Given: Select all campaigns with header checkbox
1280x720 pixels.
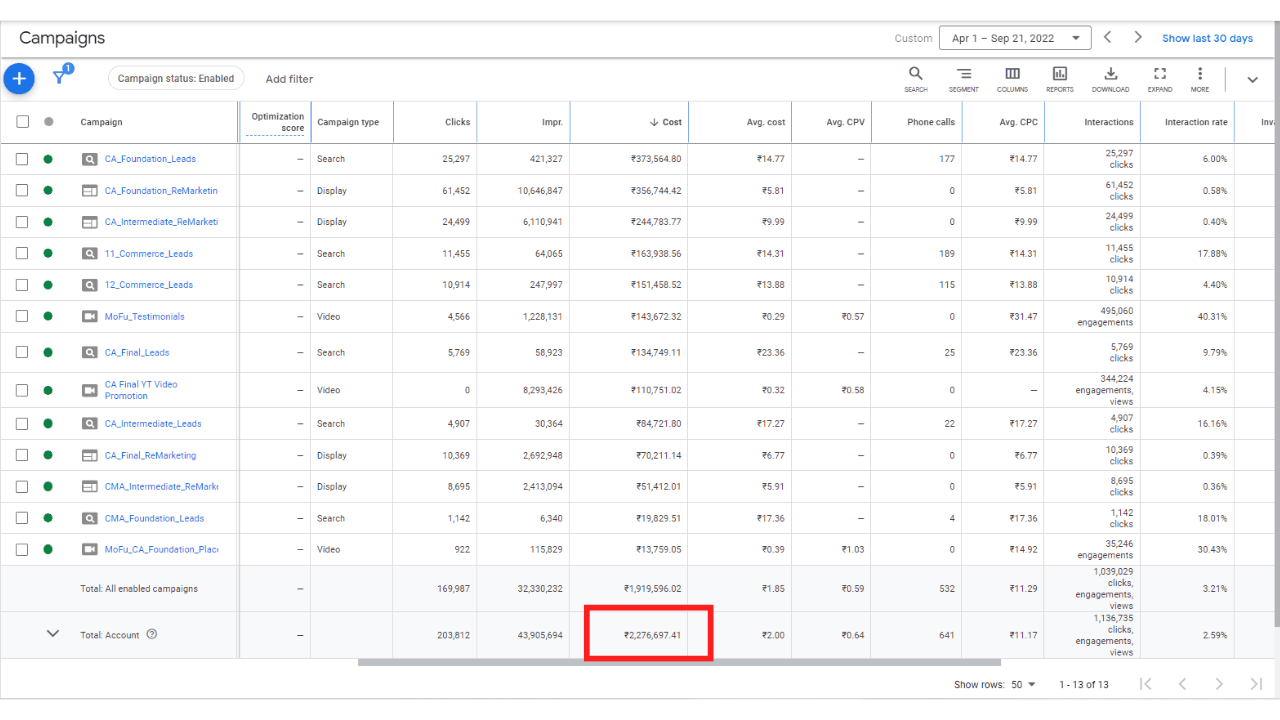Looking at the screenshot, I should [23, 122].
